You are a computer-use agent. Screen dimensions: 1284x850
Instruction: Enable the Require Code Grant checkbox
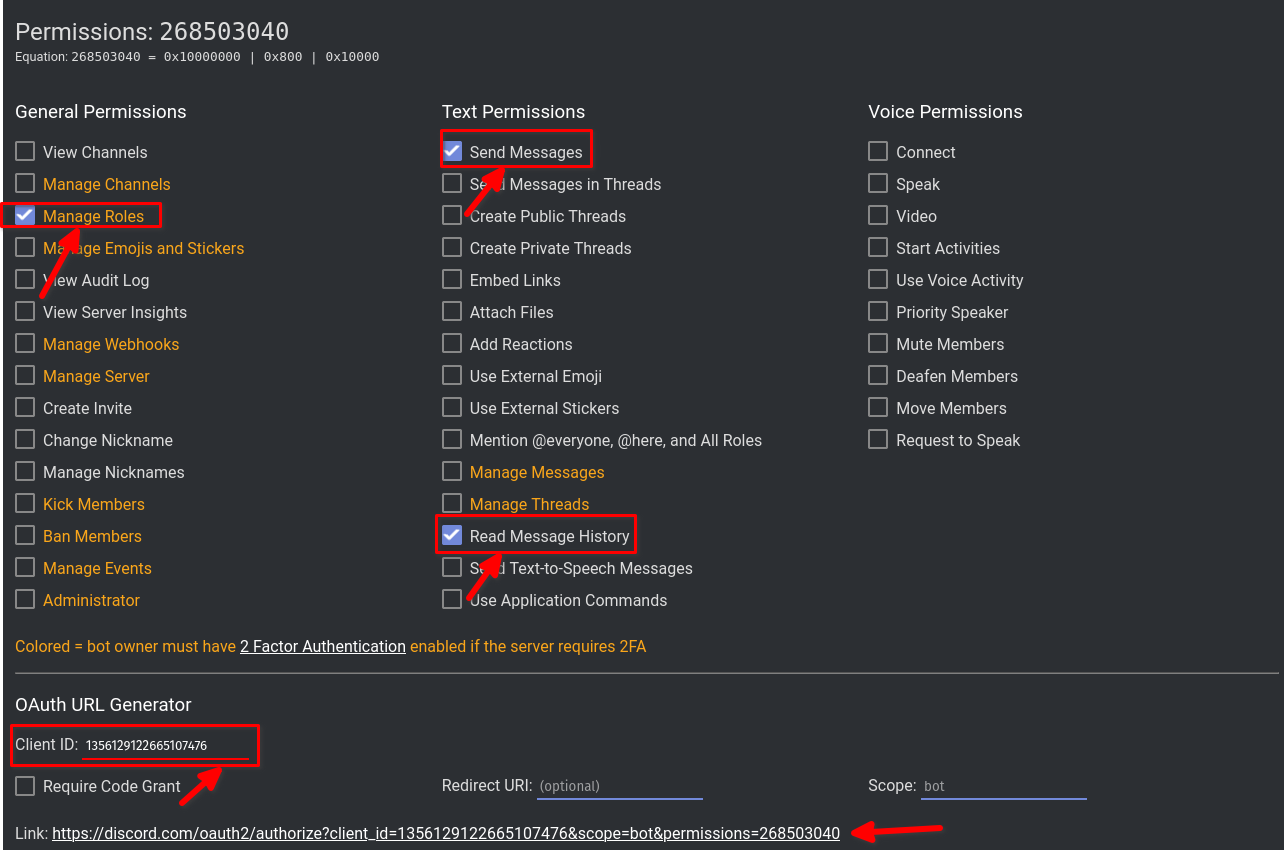(25, 785)
